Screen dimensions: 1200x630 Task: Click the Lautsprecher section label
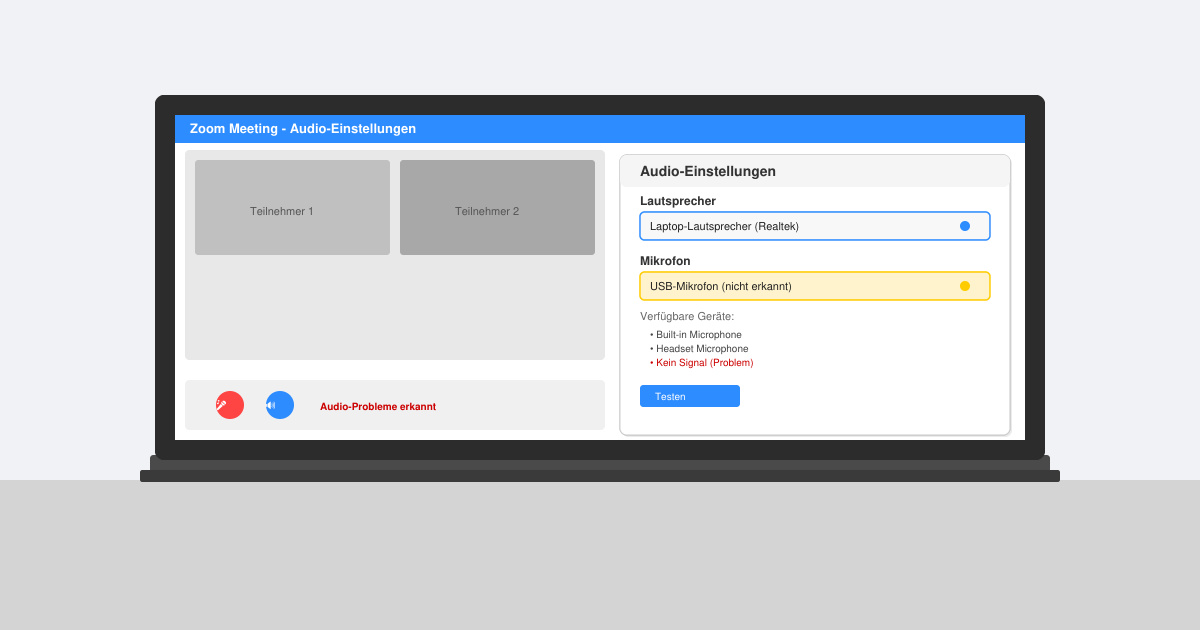(678, 201)
